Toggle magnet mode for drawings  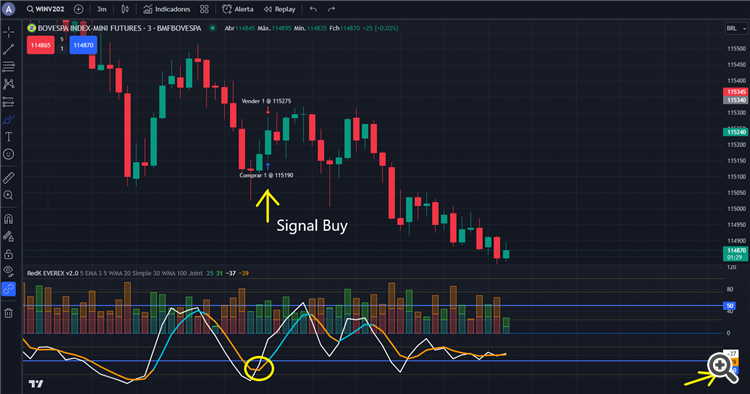[x=8, y=219]
